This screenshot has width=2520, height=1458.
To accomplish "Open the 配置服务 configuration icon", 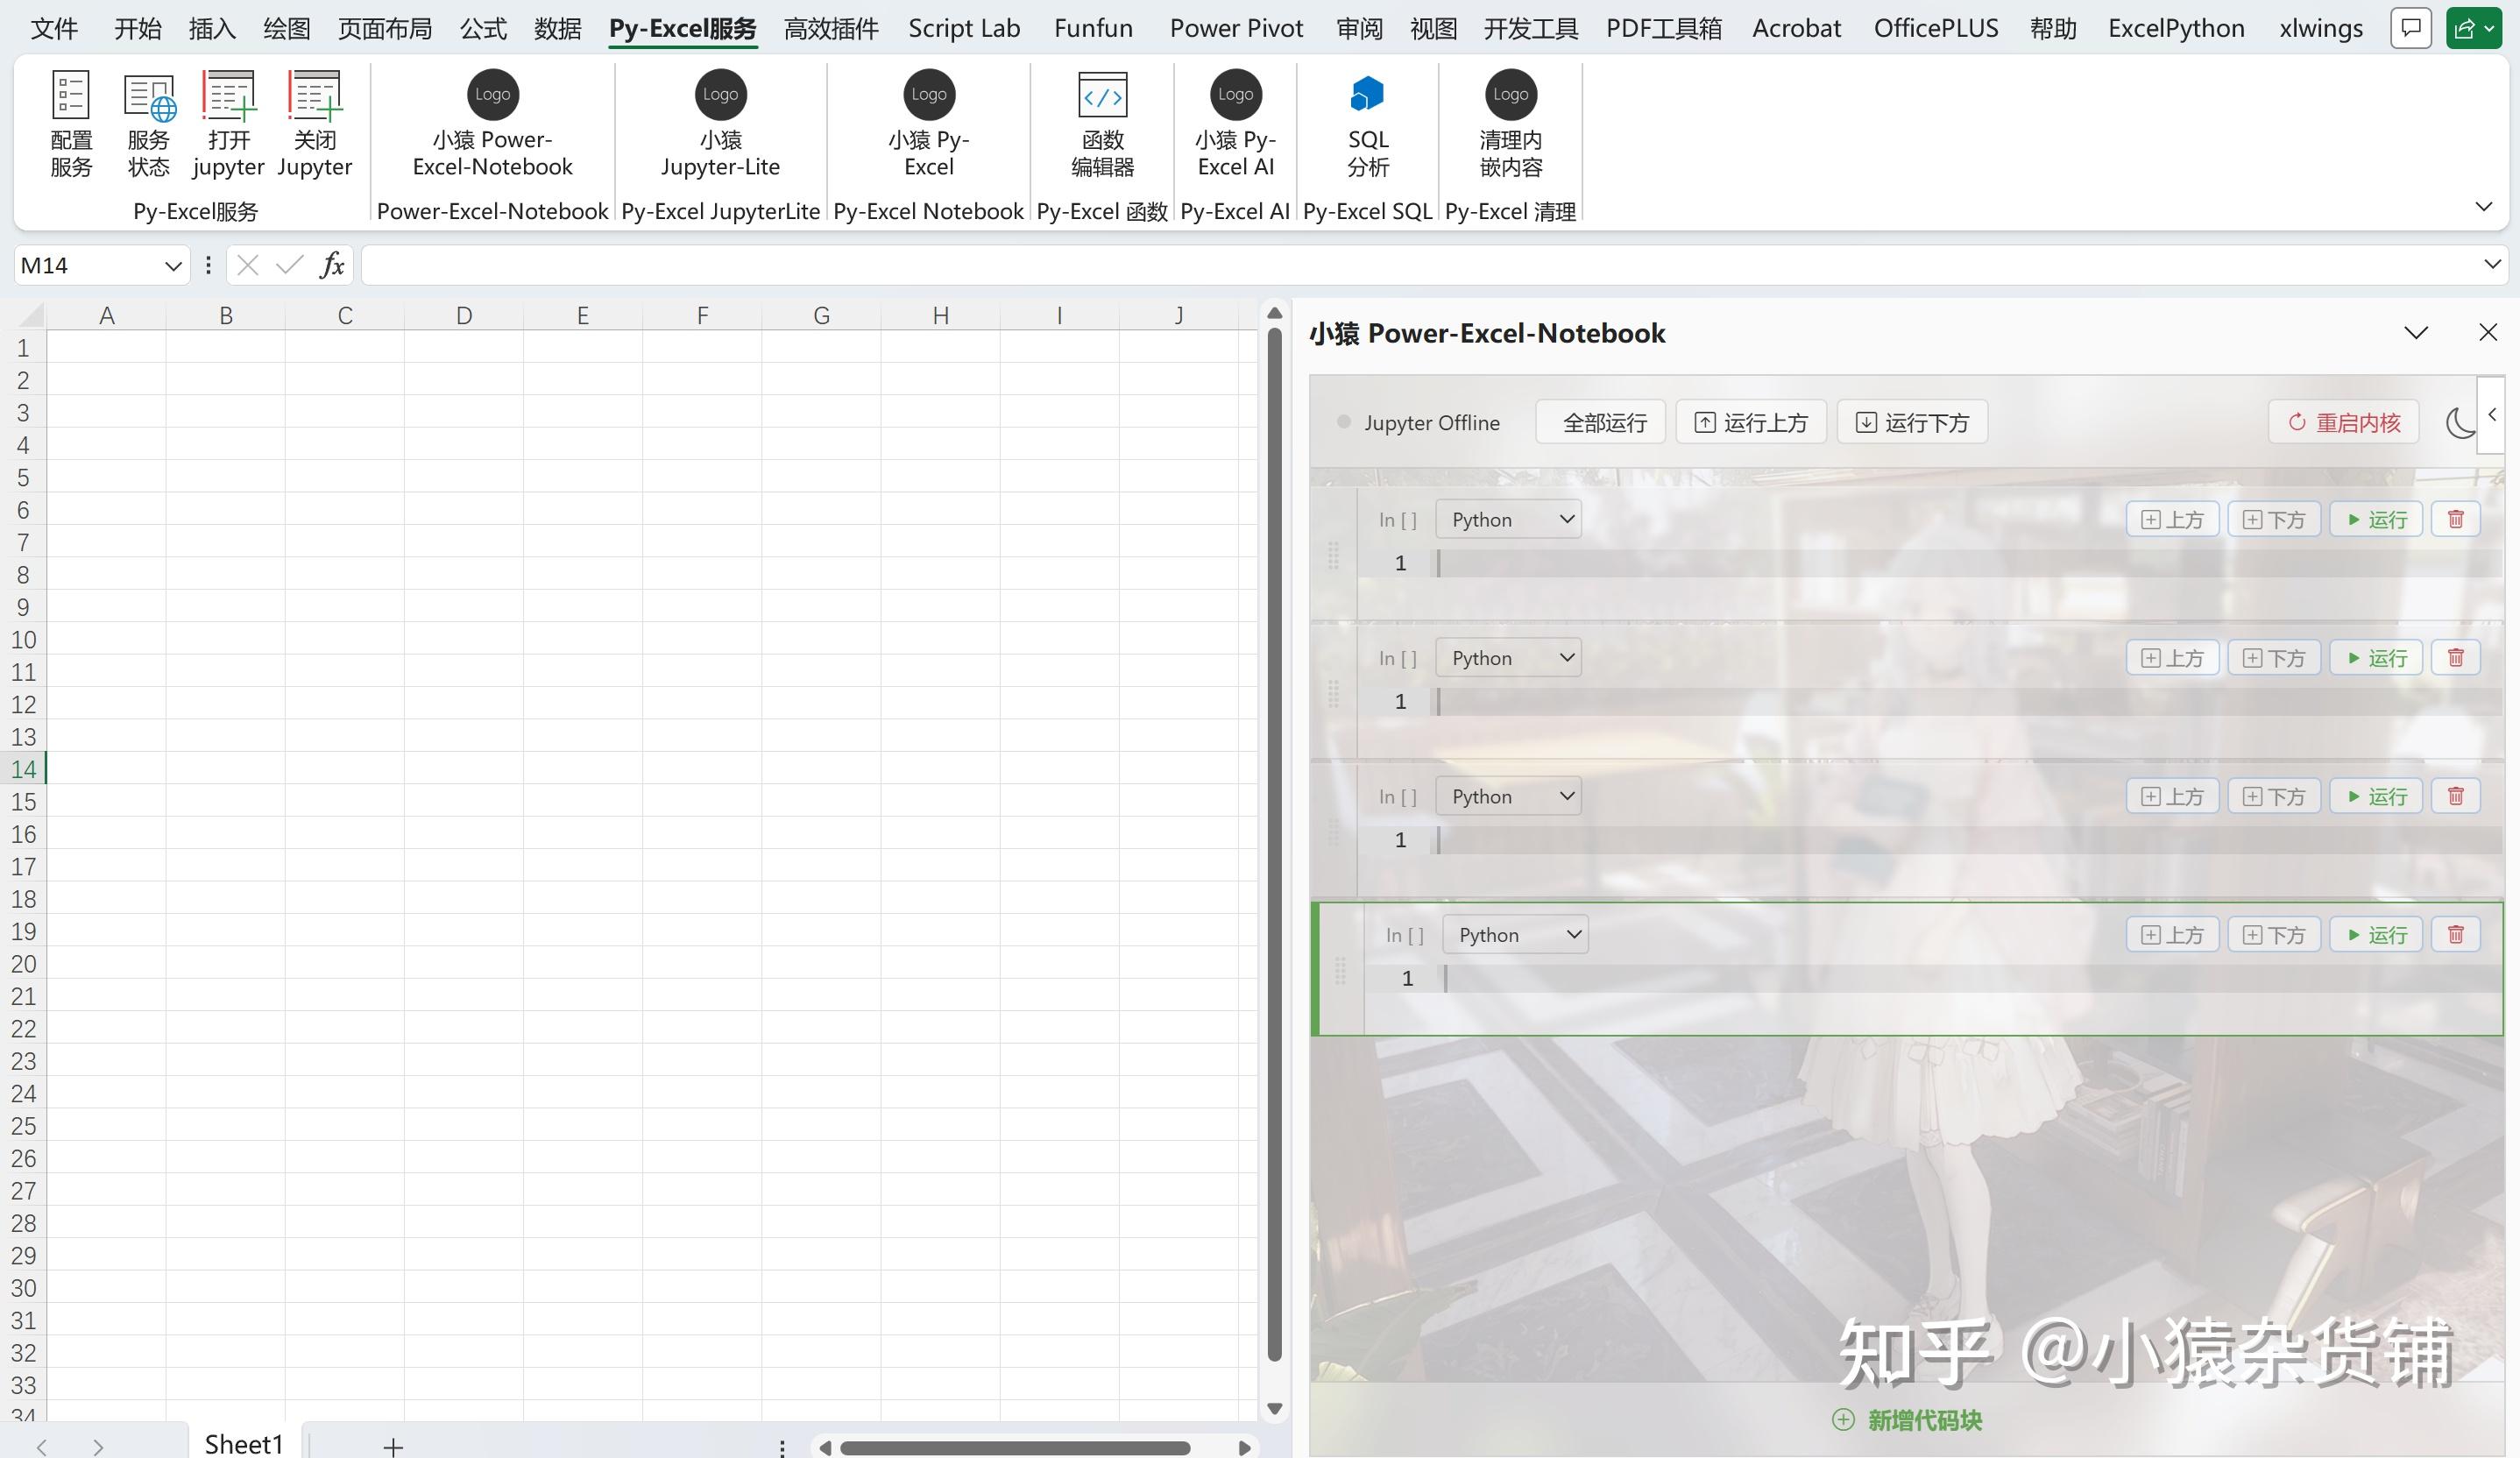I will click(70, 123).
